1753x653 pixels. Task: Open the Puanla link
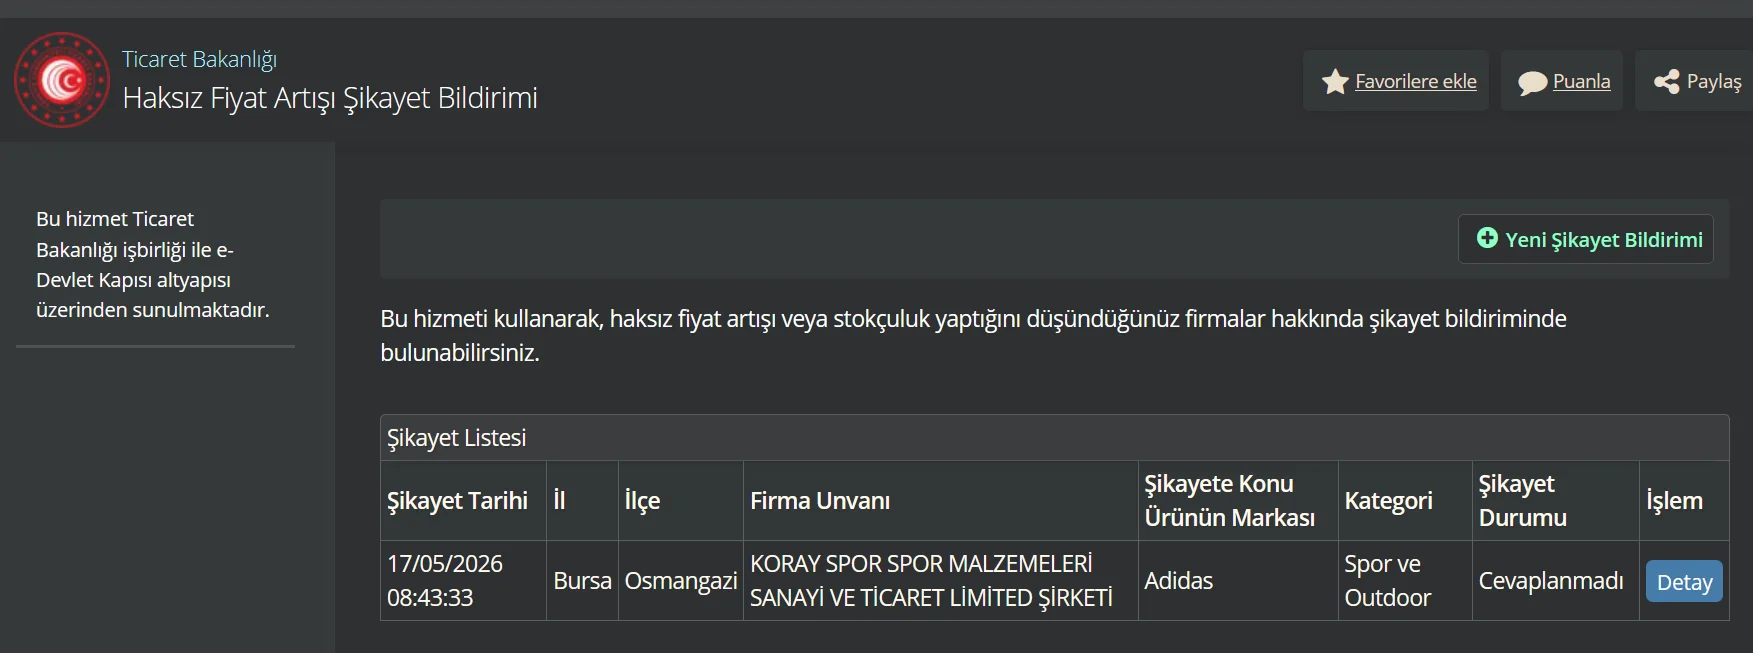(1581, 81)
